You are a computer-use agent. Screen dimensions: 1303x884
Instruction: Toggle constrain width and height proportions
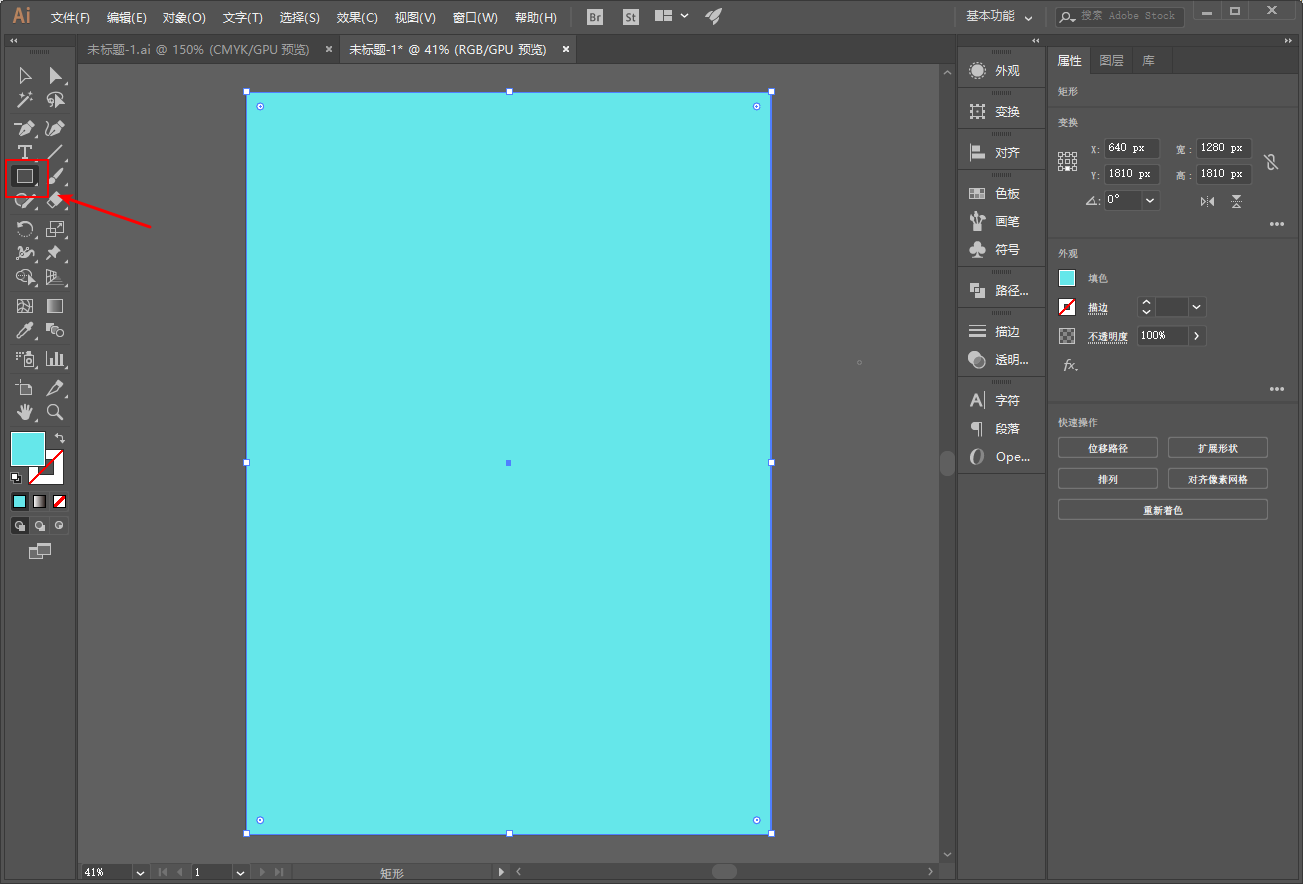click(x=1271, y=162)
